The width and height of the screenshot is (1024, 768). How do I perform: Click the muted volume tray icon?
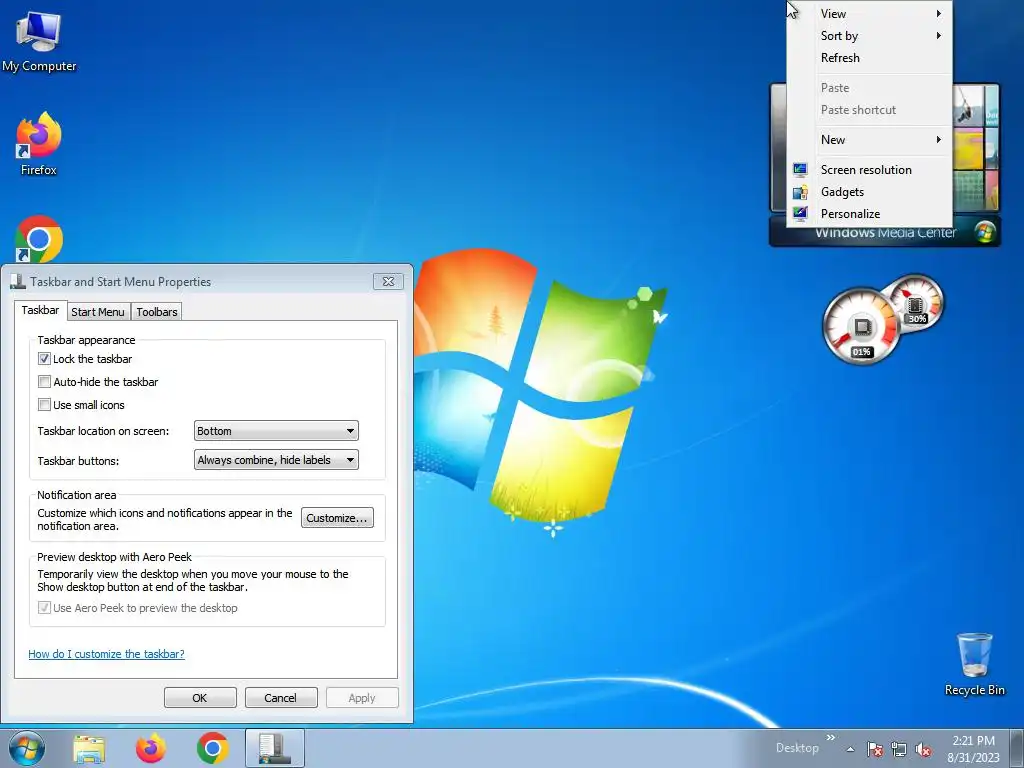pos(923,749)
